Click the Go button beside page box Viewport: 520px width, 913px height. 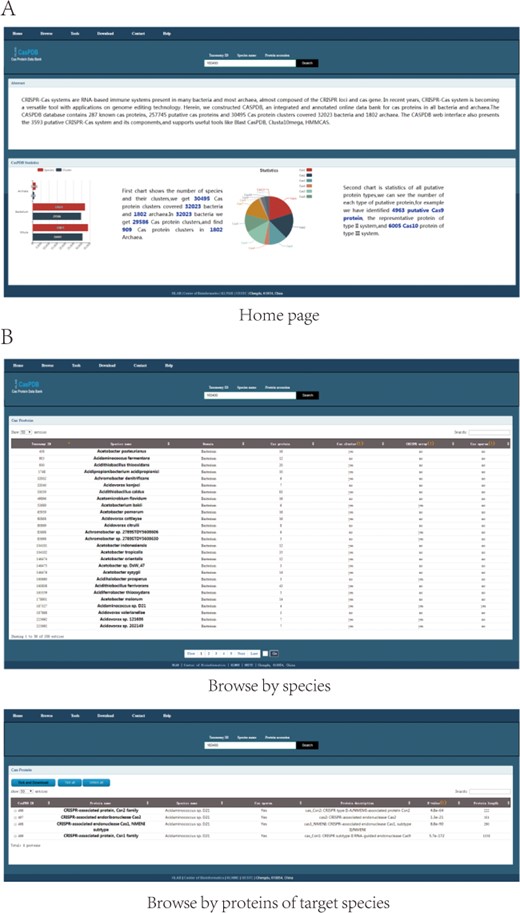275,653
